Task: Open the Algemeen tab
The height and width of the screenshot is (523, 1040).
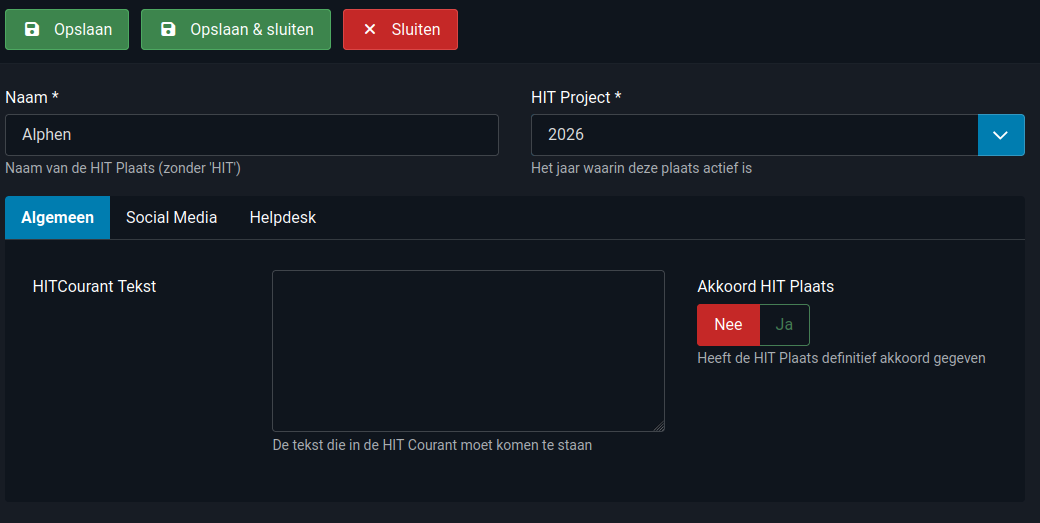Action: pyautogui.click(x=57, y=218)
